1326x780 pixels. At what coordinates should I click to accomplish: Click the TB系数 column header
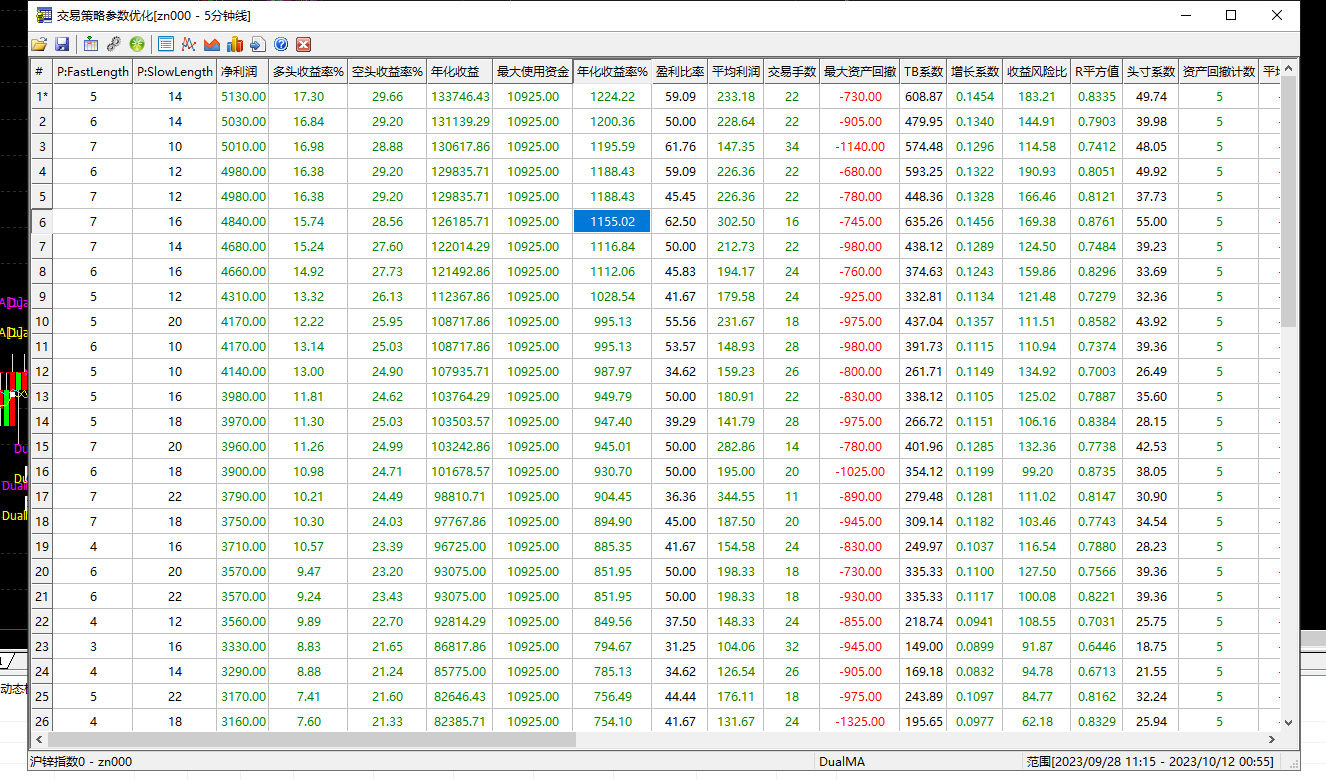923,71
